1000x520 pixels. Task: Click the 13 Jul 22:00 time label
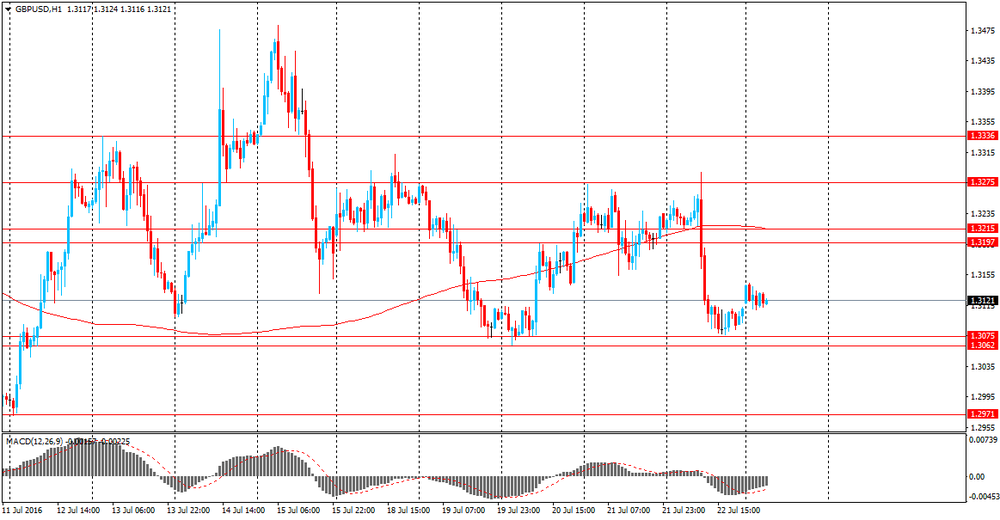pos(189,510)
